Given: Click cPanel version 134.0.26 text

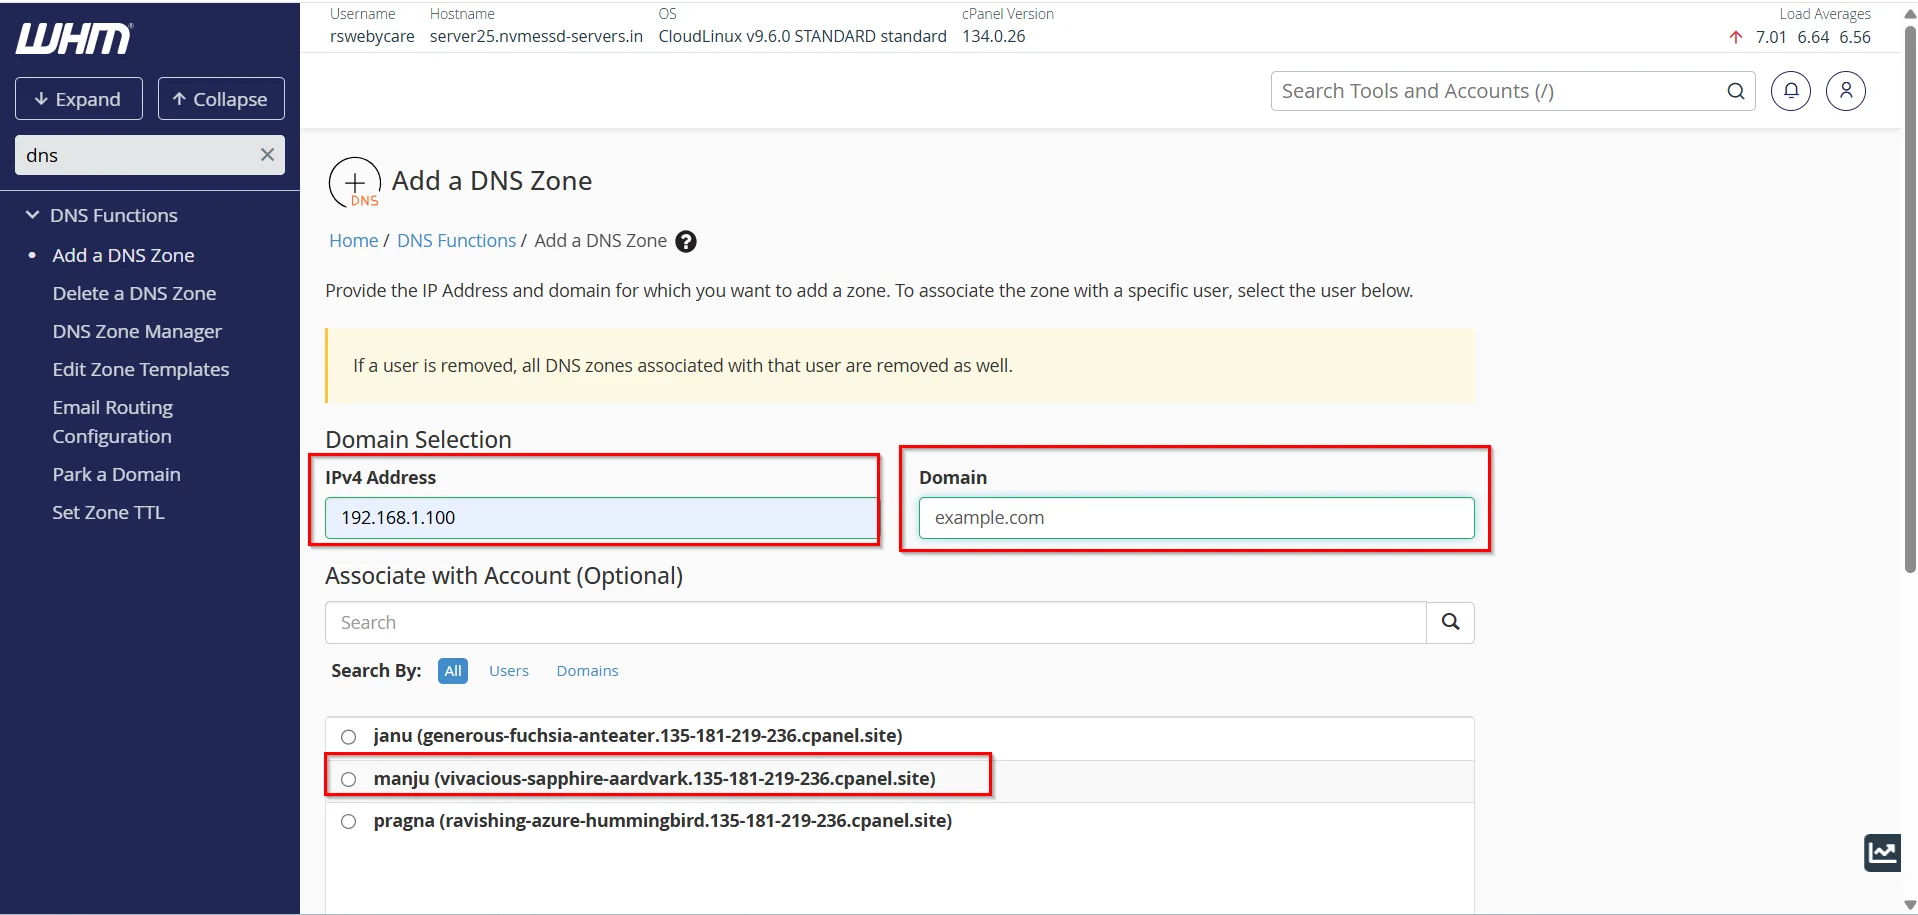Looking at the screenshot, I should 994,37.
